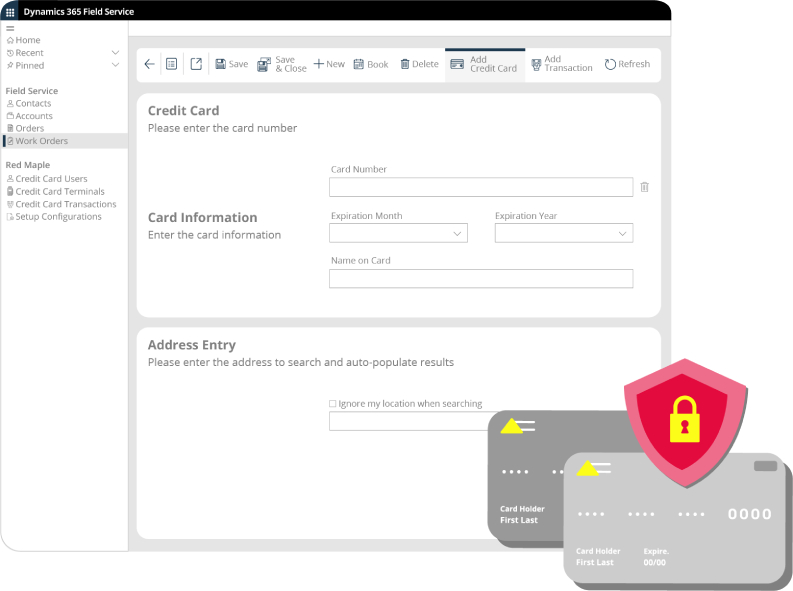
Task: Click the Delete button label
Action: point(425,64)
